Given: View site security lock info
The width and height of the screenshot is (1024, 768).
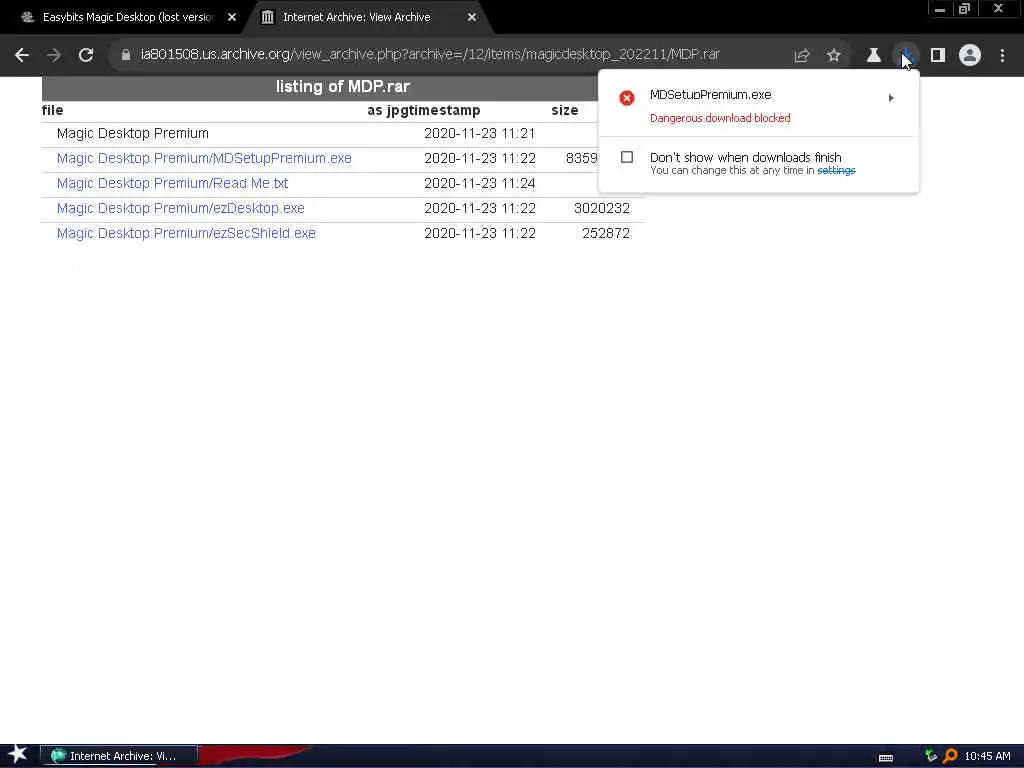Looking at the screenshot, I should [125, 55].
